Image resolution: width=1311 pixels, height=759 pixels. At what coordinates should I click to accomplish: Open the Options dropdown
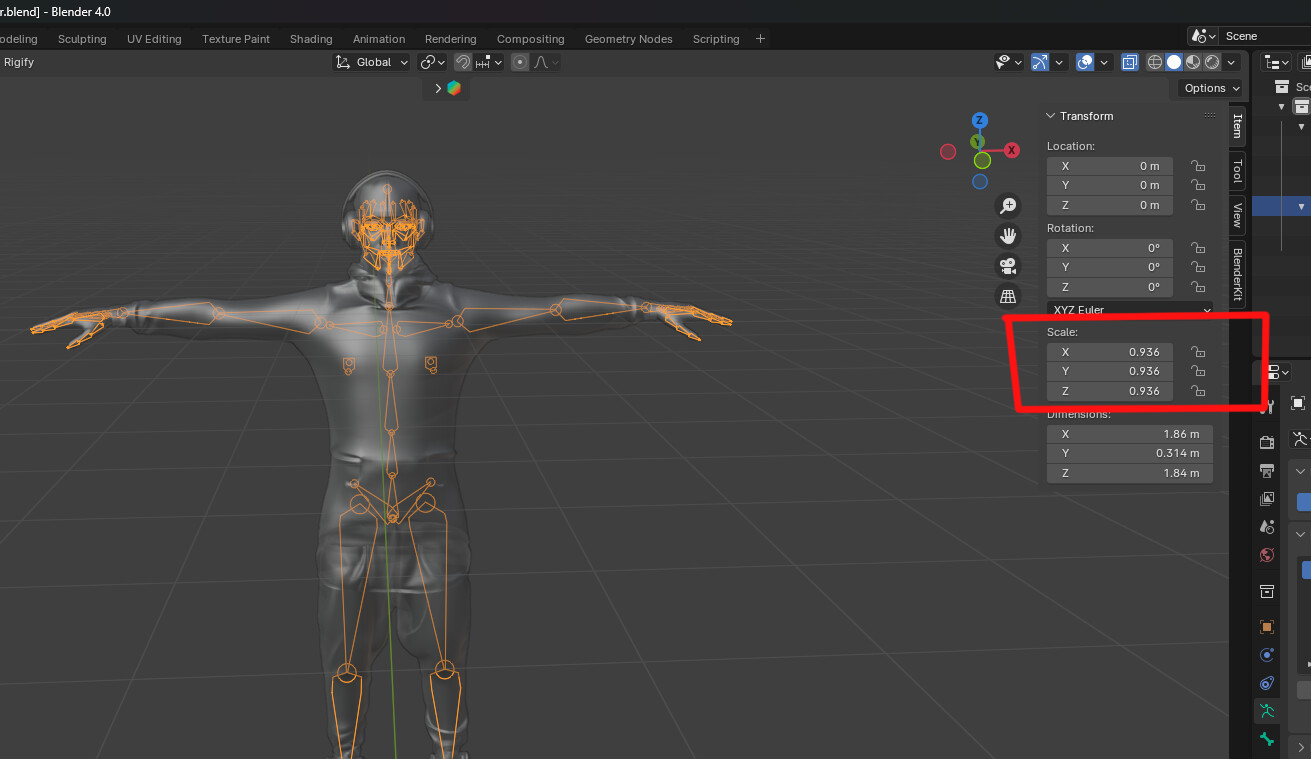(x=1211, y=88)
